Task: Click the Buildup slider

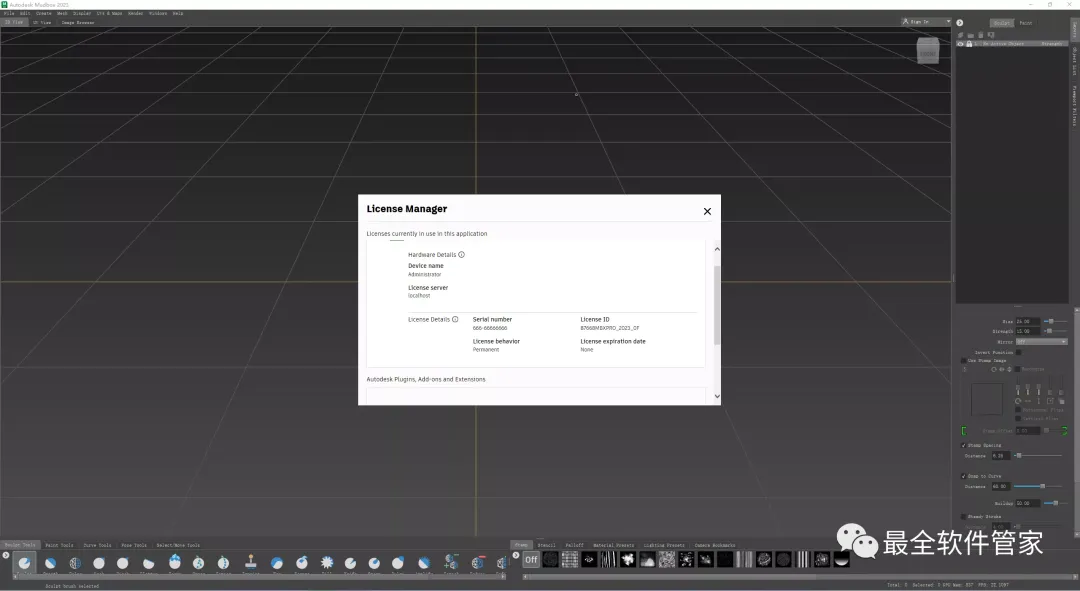Action: (x=1055, y=504)
